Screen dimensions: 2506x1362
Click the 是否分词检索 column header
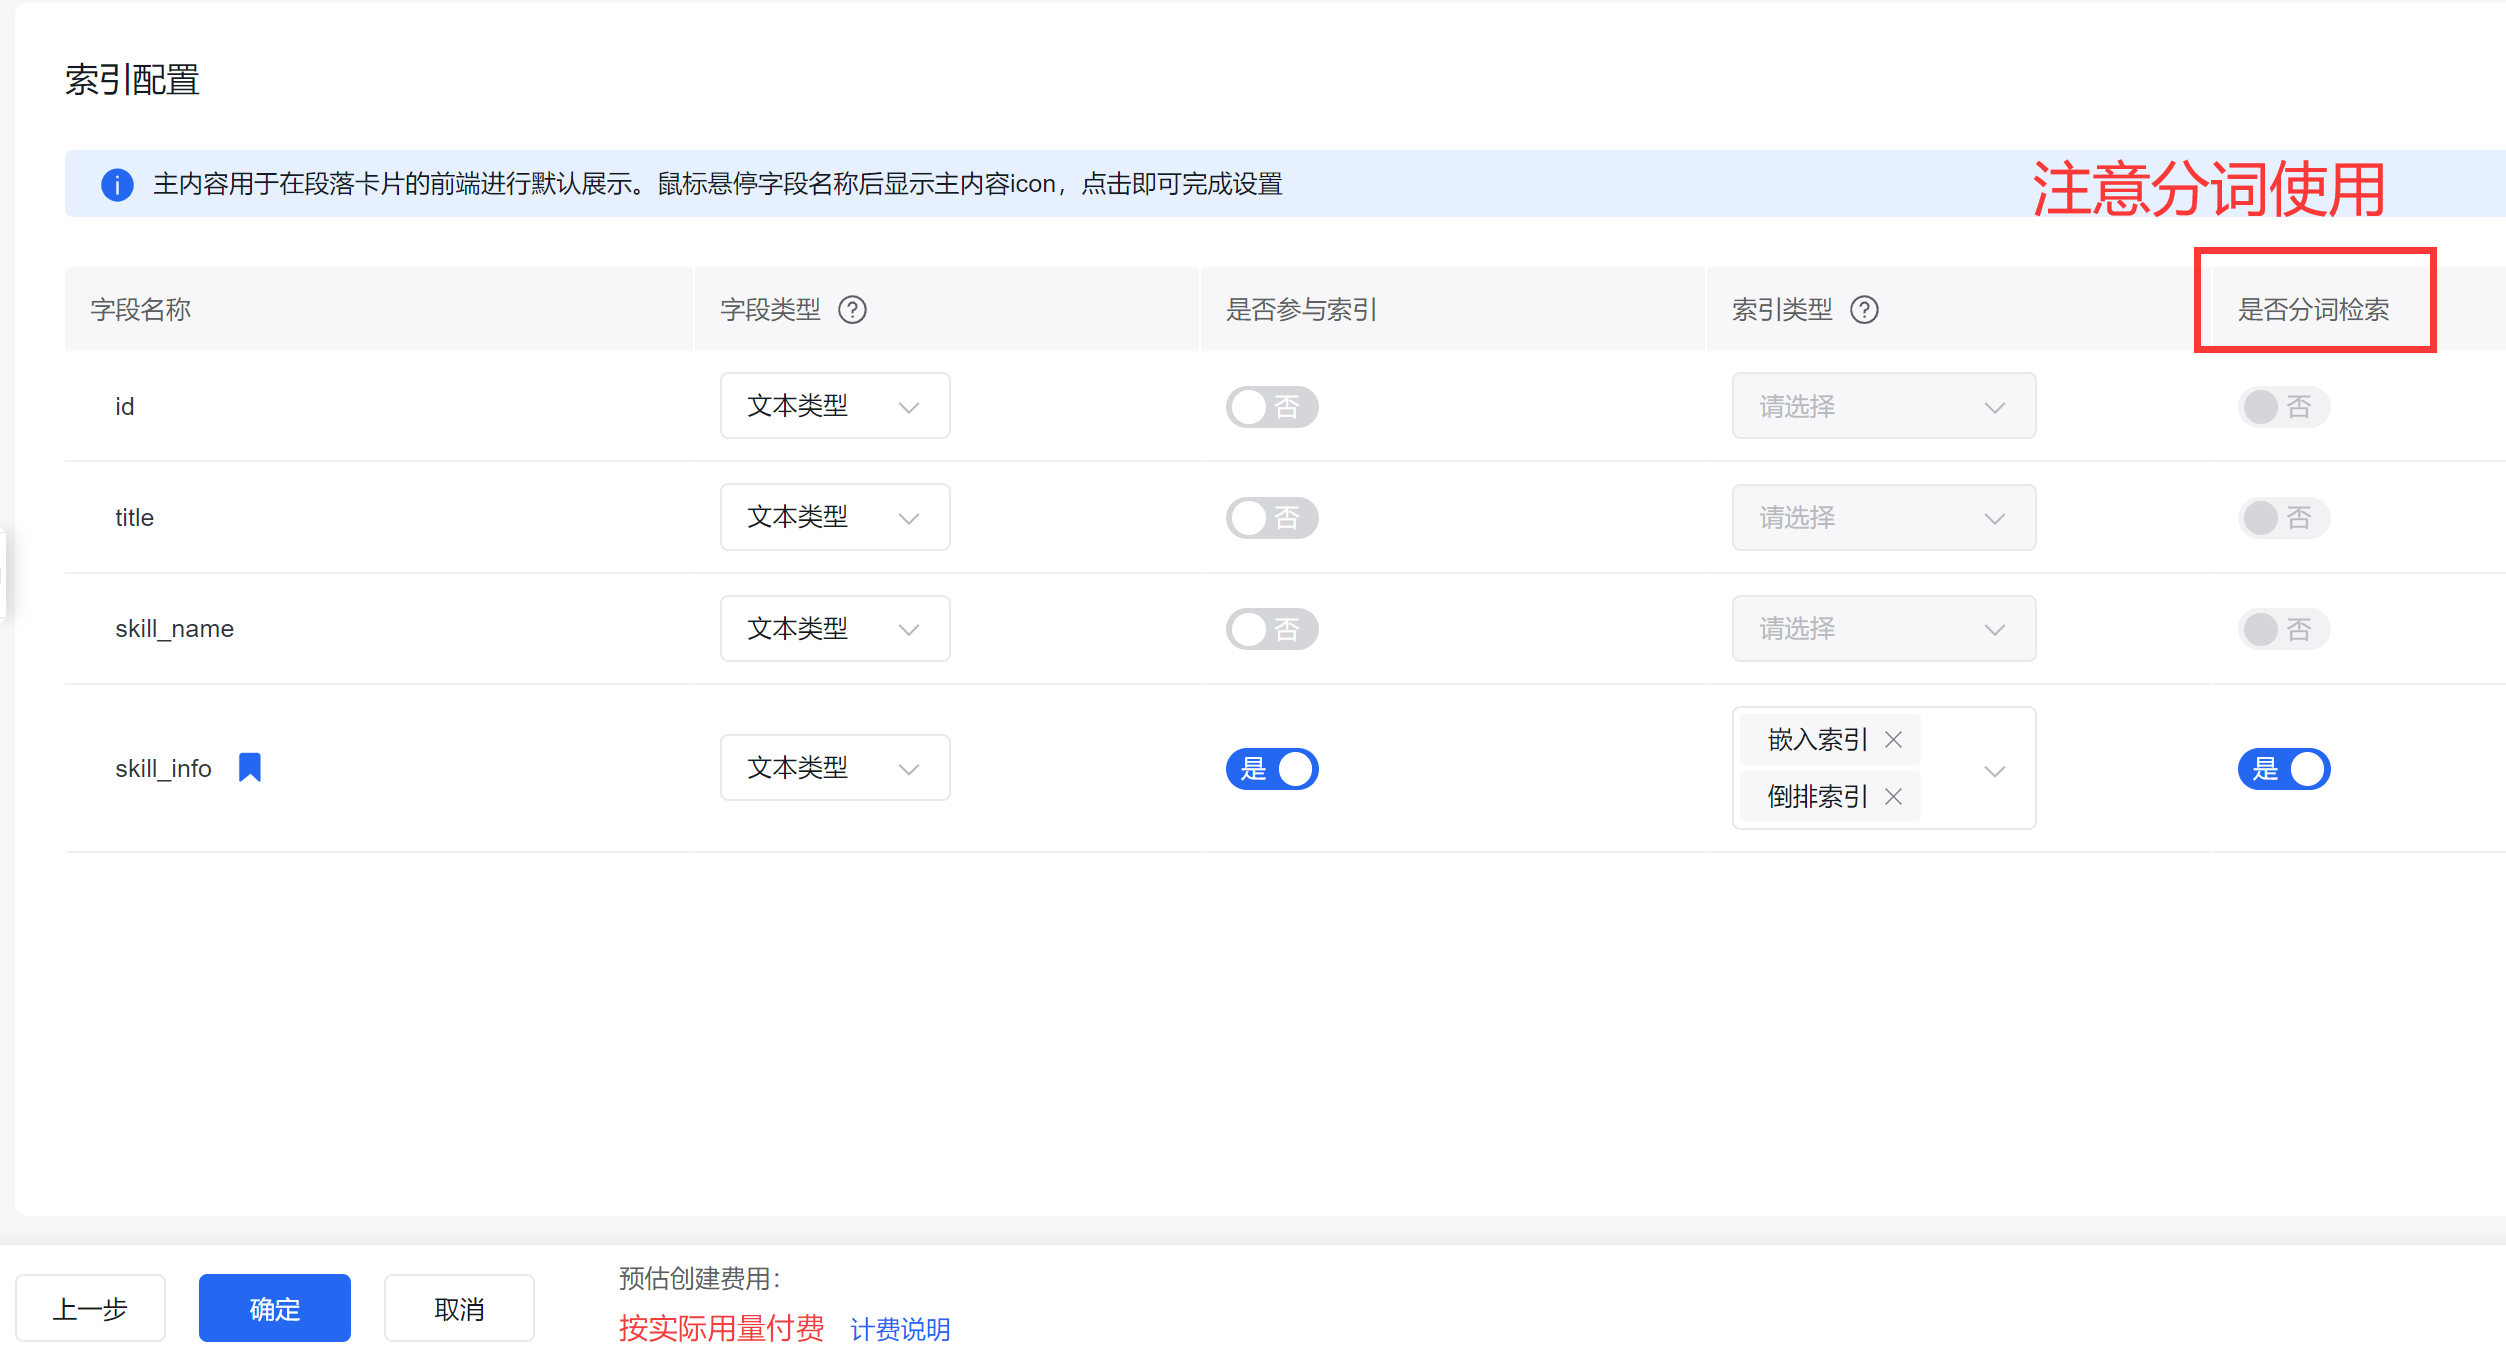tap(2313, 310)
